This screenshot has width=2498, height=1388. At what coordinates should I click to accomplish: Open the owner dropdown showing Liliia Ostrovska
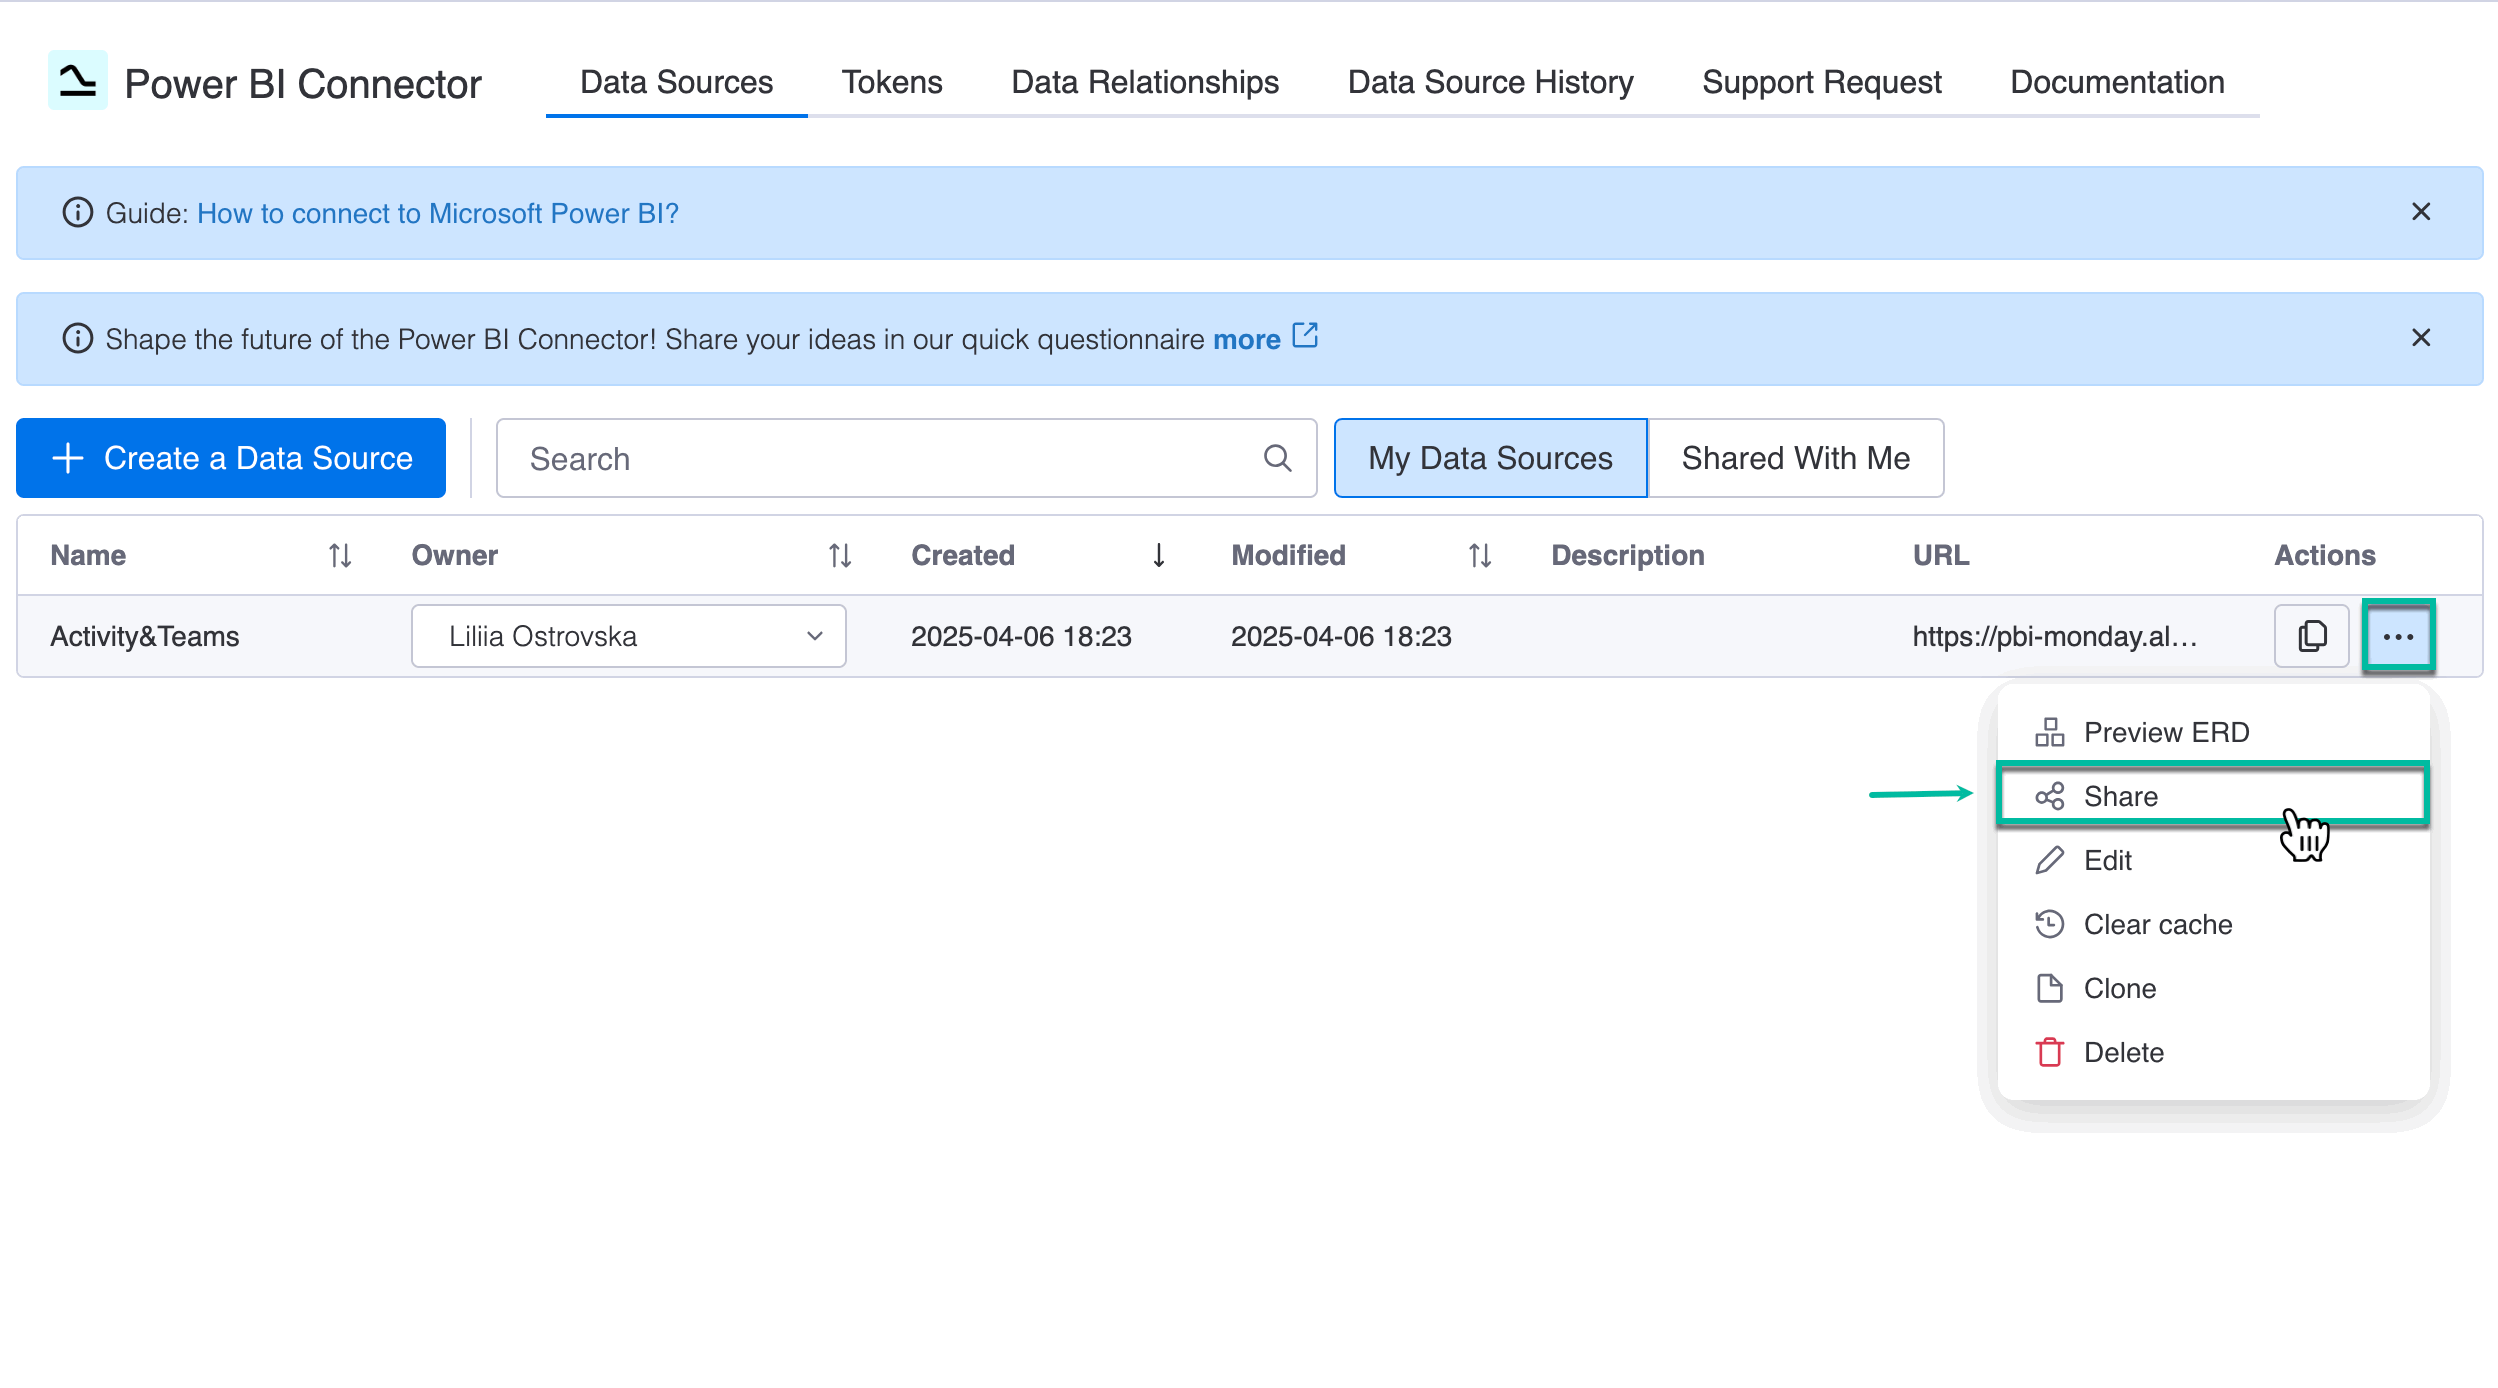816,636
